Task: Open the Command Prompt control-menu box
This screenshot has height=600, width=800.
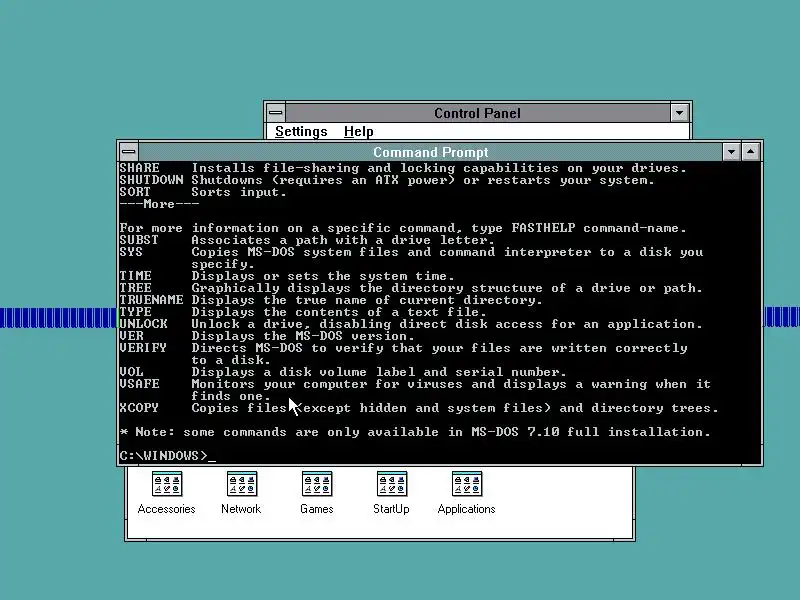Action: tap(129, 152)
